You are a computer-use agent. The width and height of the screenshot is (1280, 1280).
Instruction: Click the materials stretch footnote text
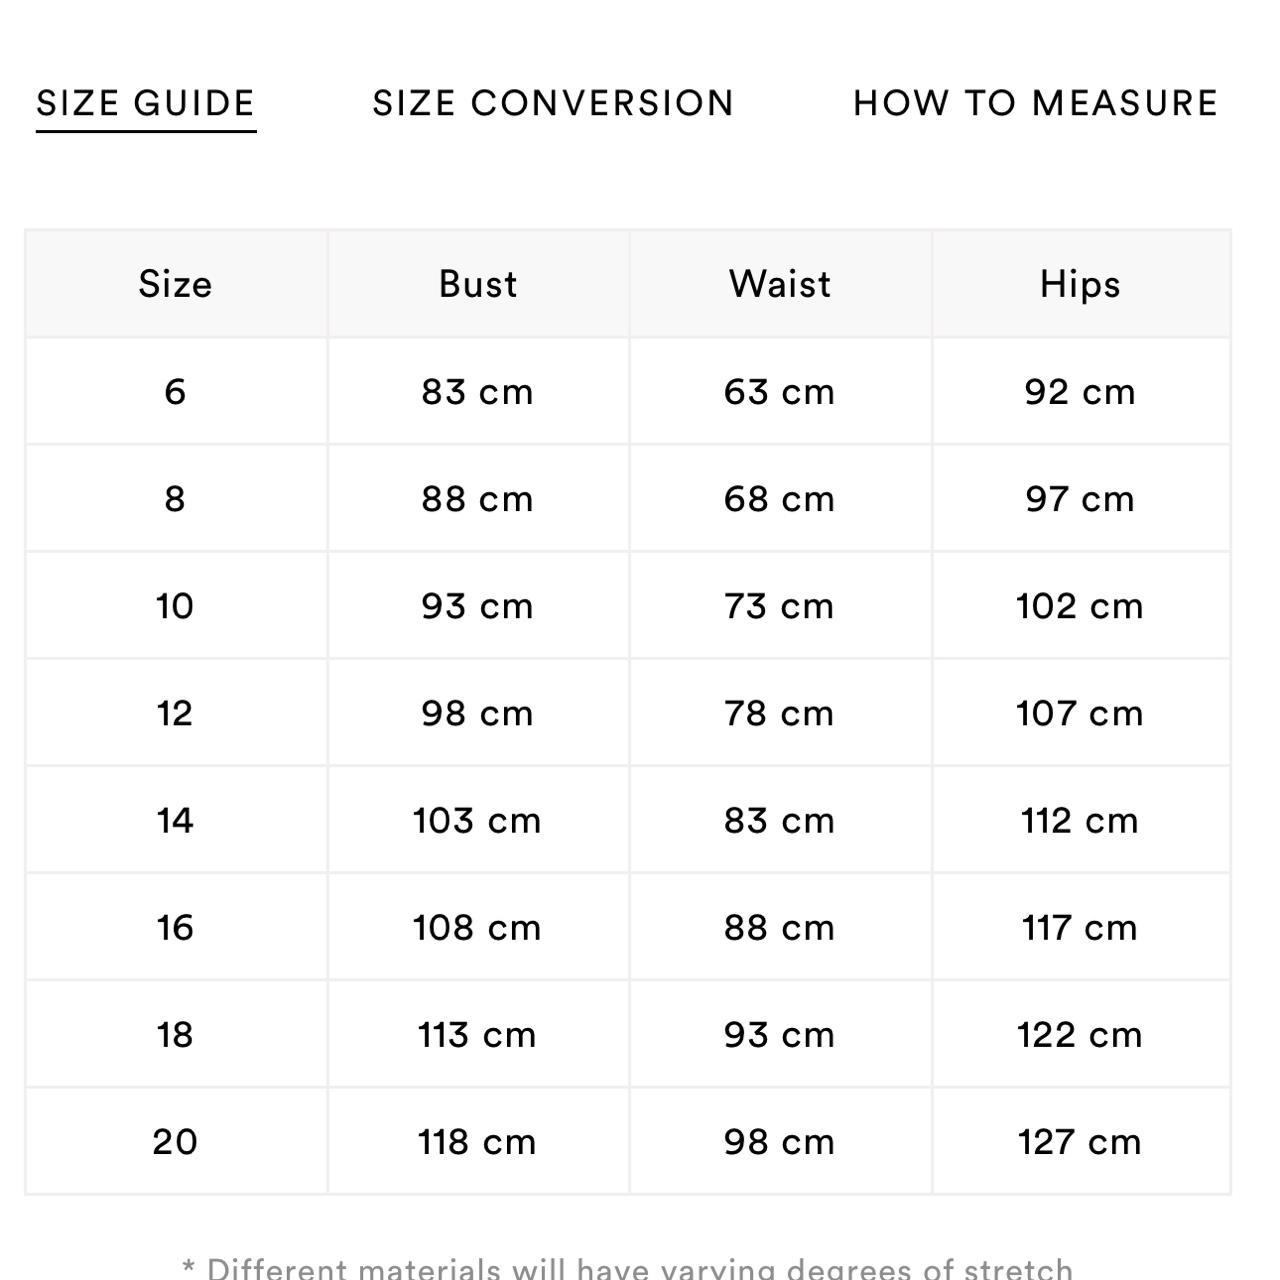coord(628,1268)
